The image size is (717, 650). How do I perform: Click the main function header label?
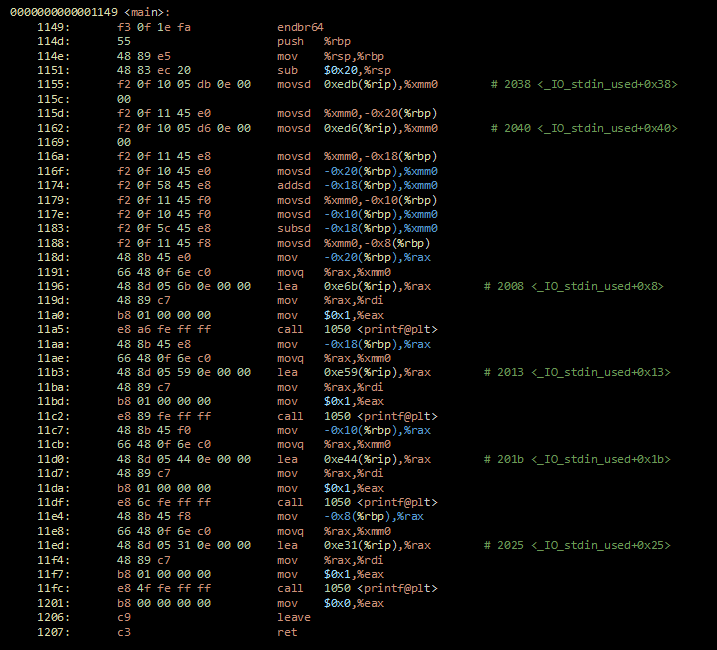pyautogui.click(x=90, y=12)
